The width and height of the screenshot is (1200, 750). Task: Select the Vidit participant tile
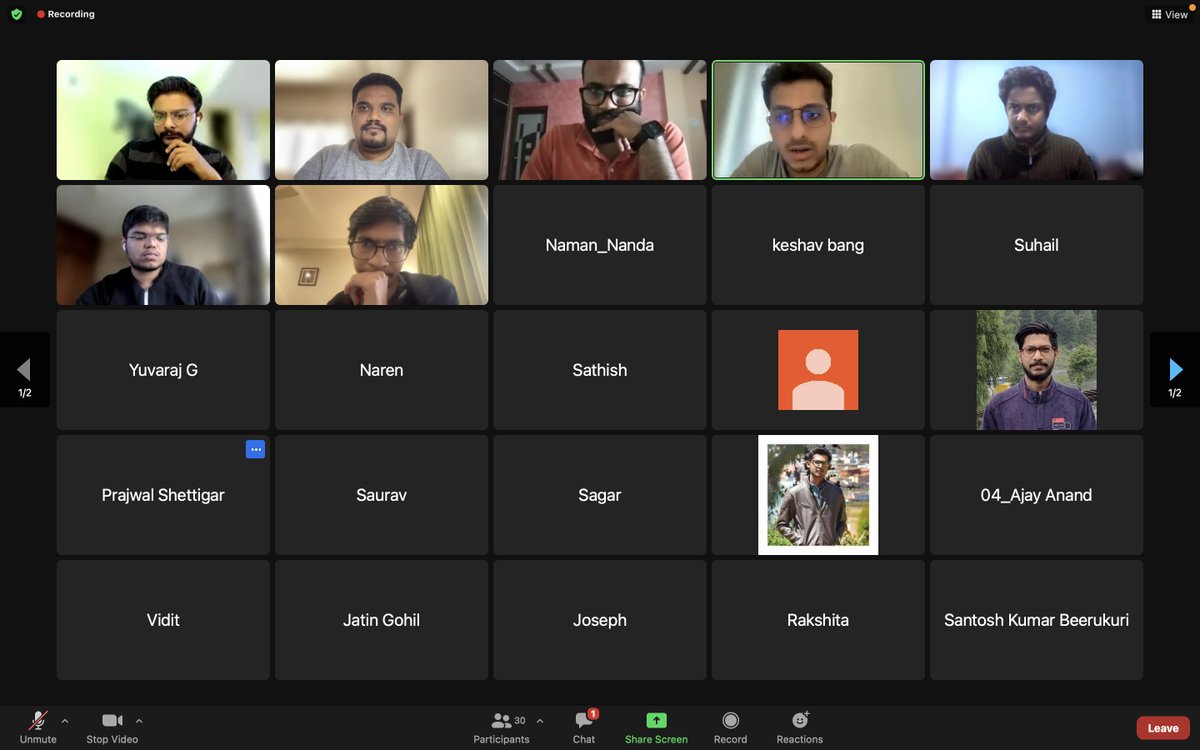[x=163, y=620]
